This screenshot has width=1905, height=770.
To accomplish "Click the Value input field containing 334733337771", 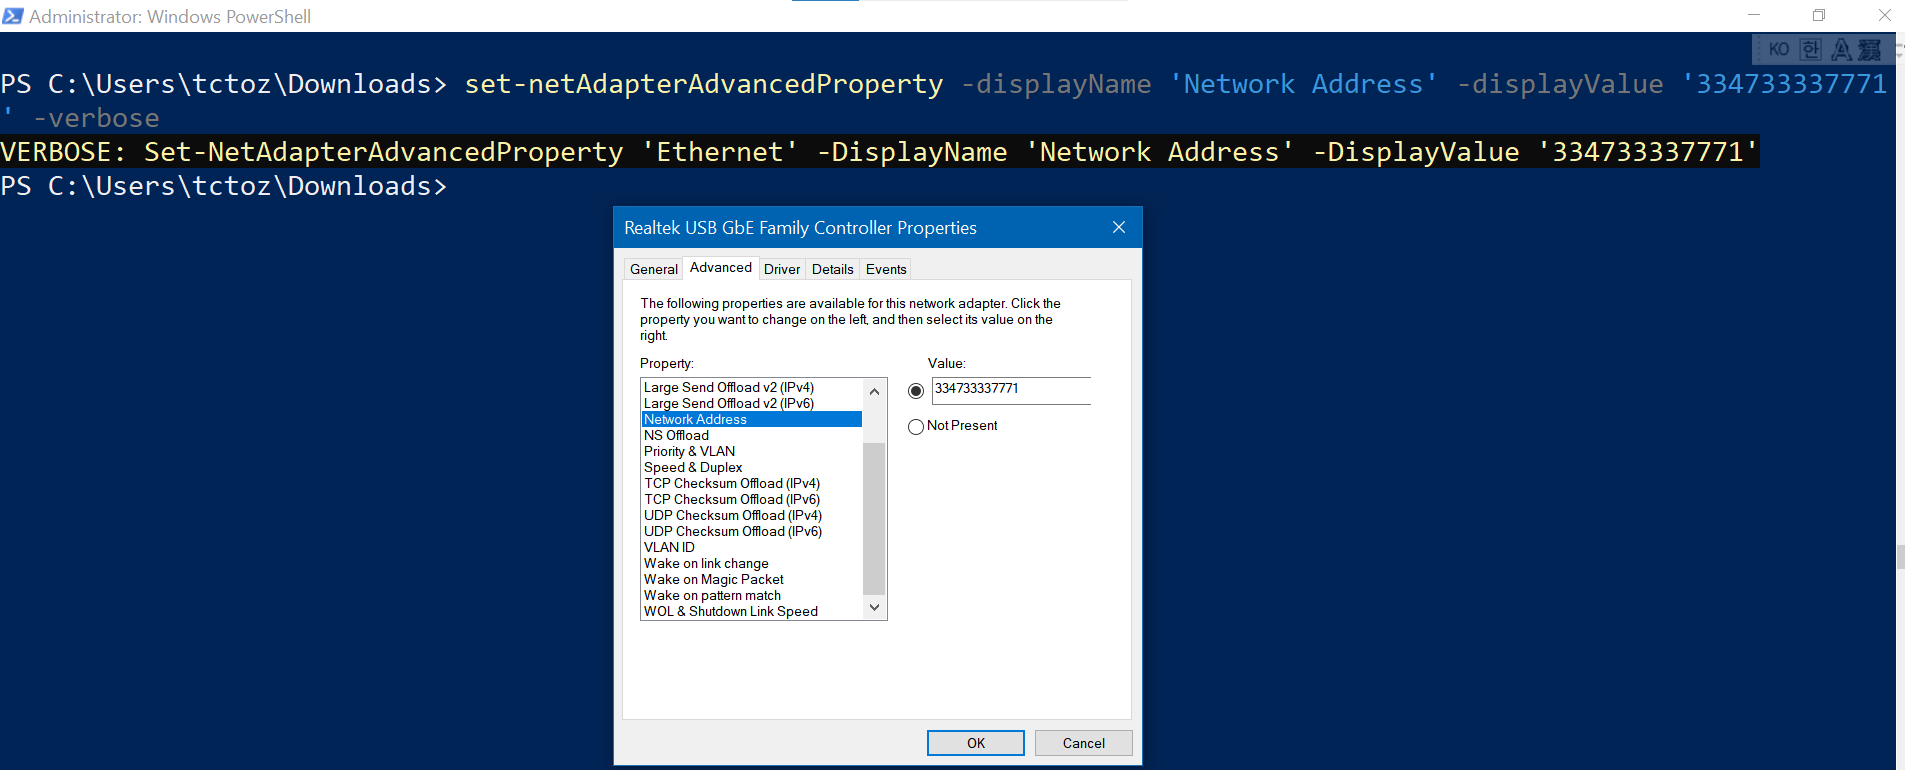I will [1011, 390].
